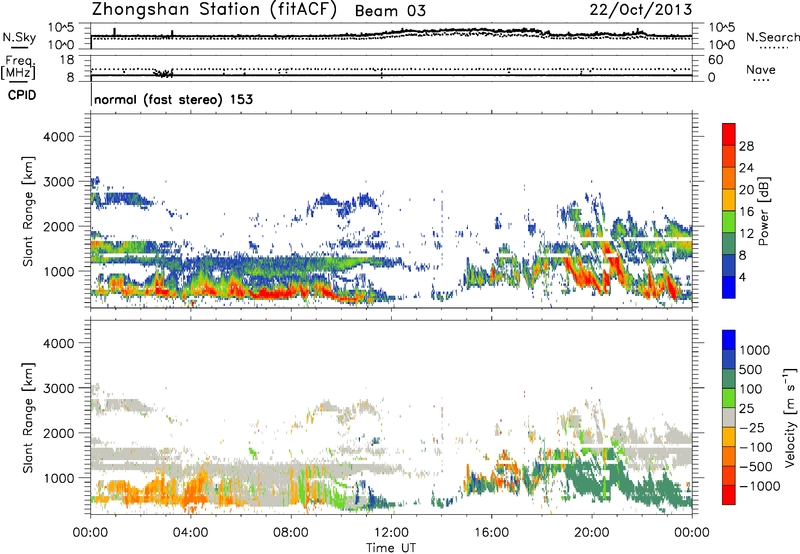
Task: Click the '-1000' velocity colorbar value
Action: (x=760, y=486)
